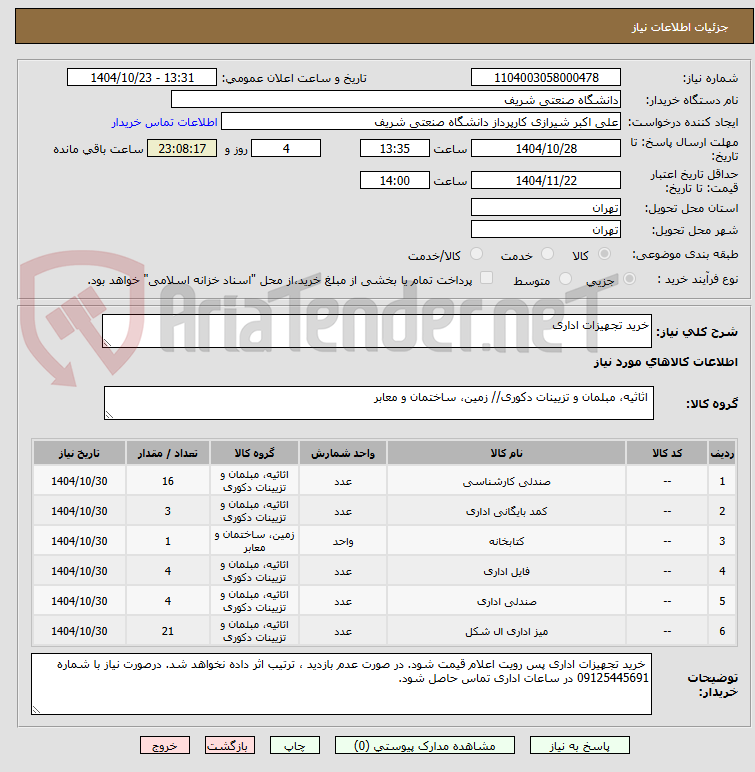Click the ردیف column header
Image resolution: width=755 pixels, height=772 pixels.
pos(722,453)
